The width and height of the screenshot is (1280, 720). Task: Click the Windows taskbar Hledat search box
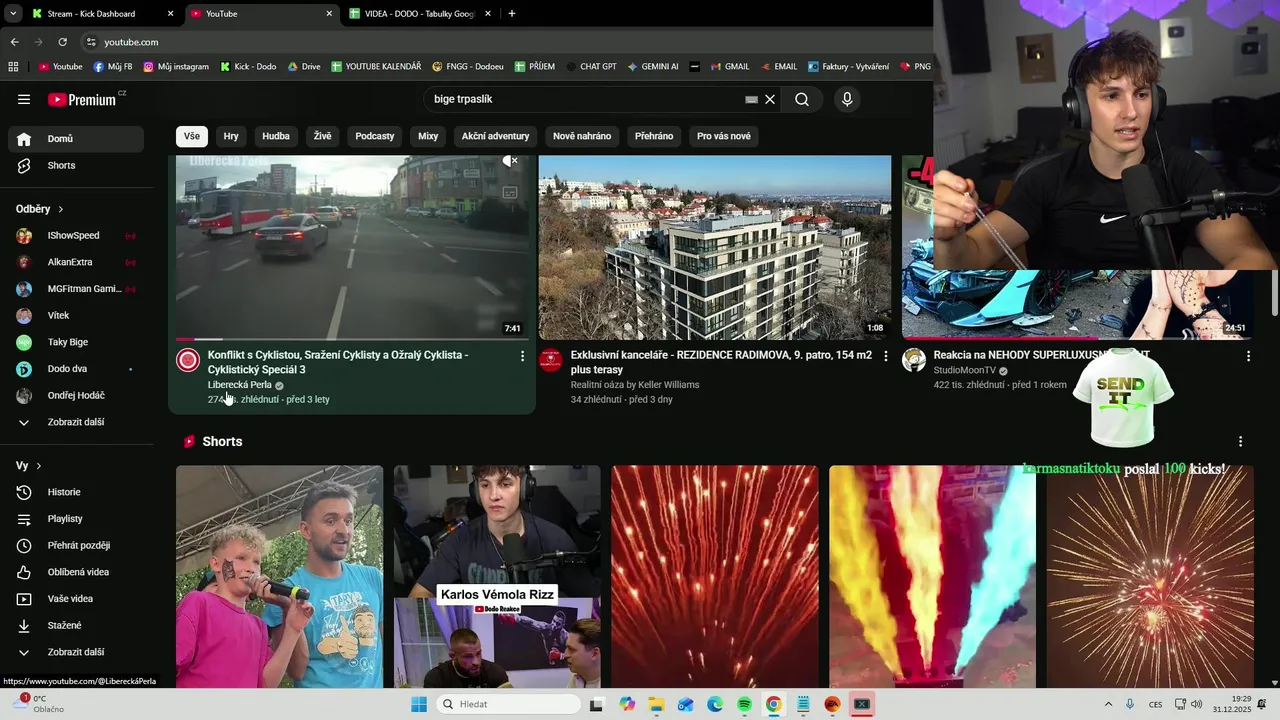coord(508,704)
